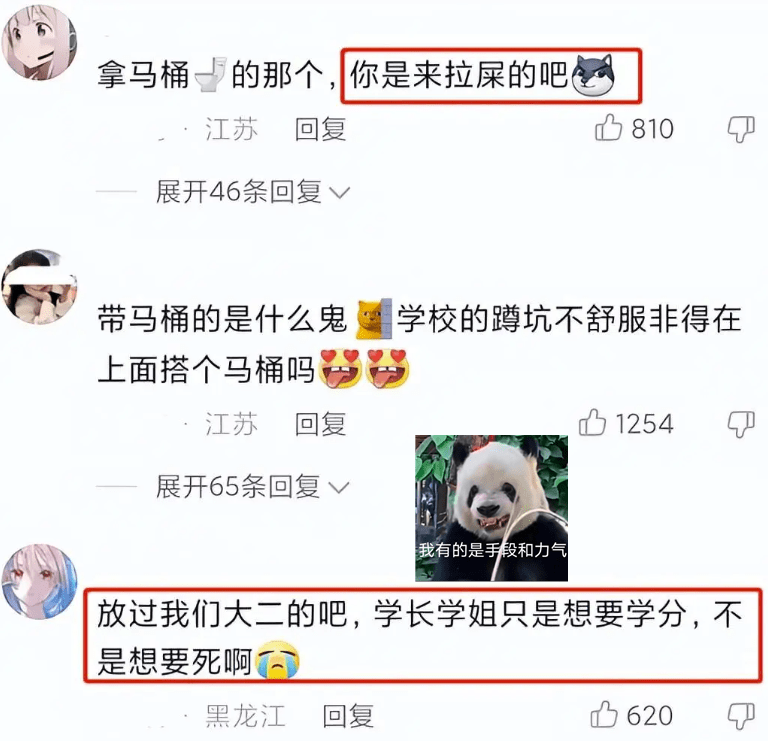The image size is (768, 741).
Task: Like the comment with 620 likes
Action: click(604, 715)
